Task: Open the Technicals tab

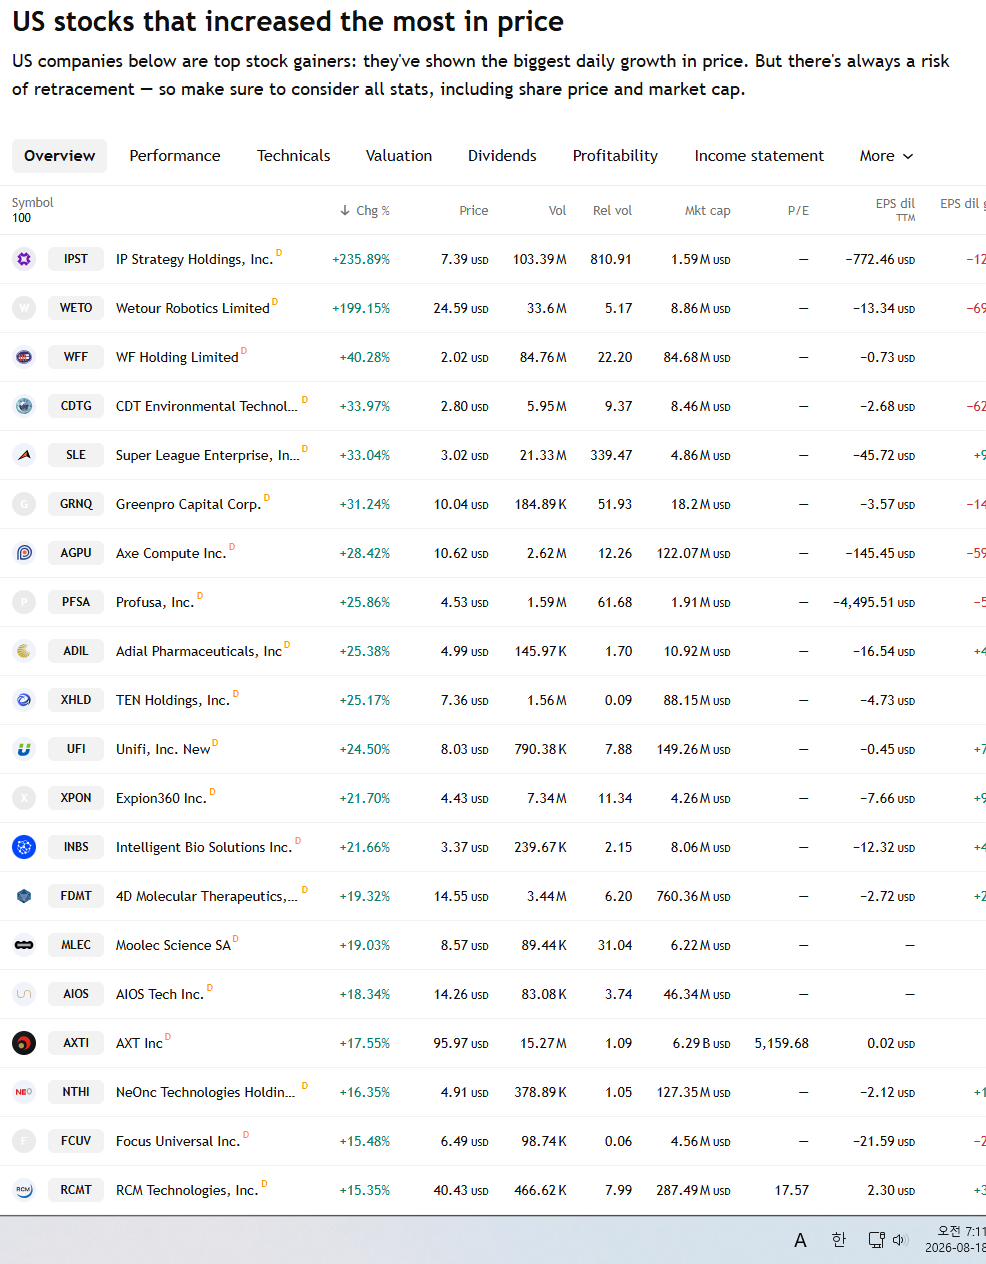Action: coord(293,156)
